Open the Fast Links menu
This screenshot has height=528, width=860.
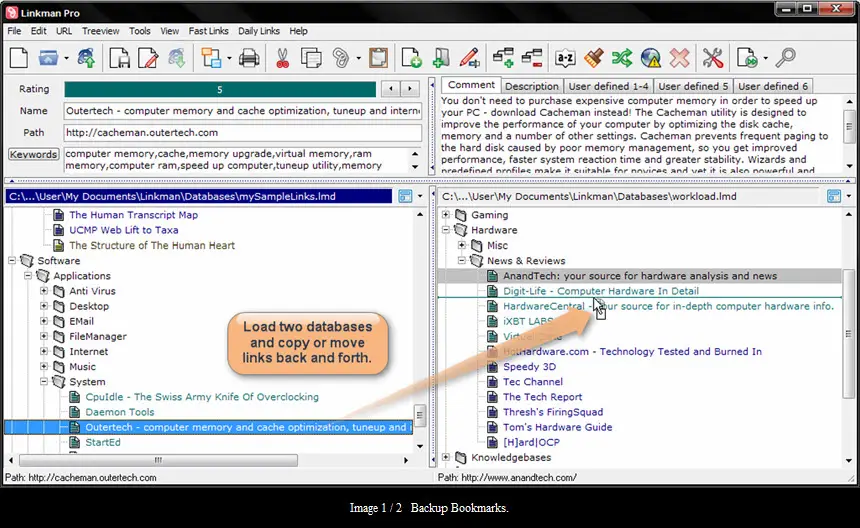click(x=208, y=31)
